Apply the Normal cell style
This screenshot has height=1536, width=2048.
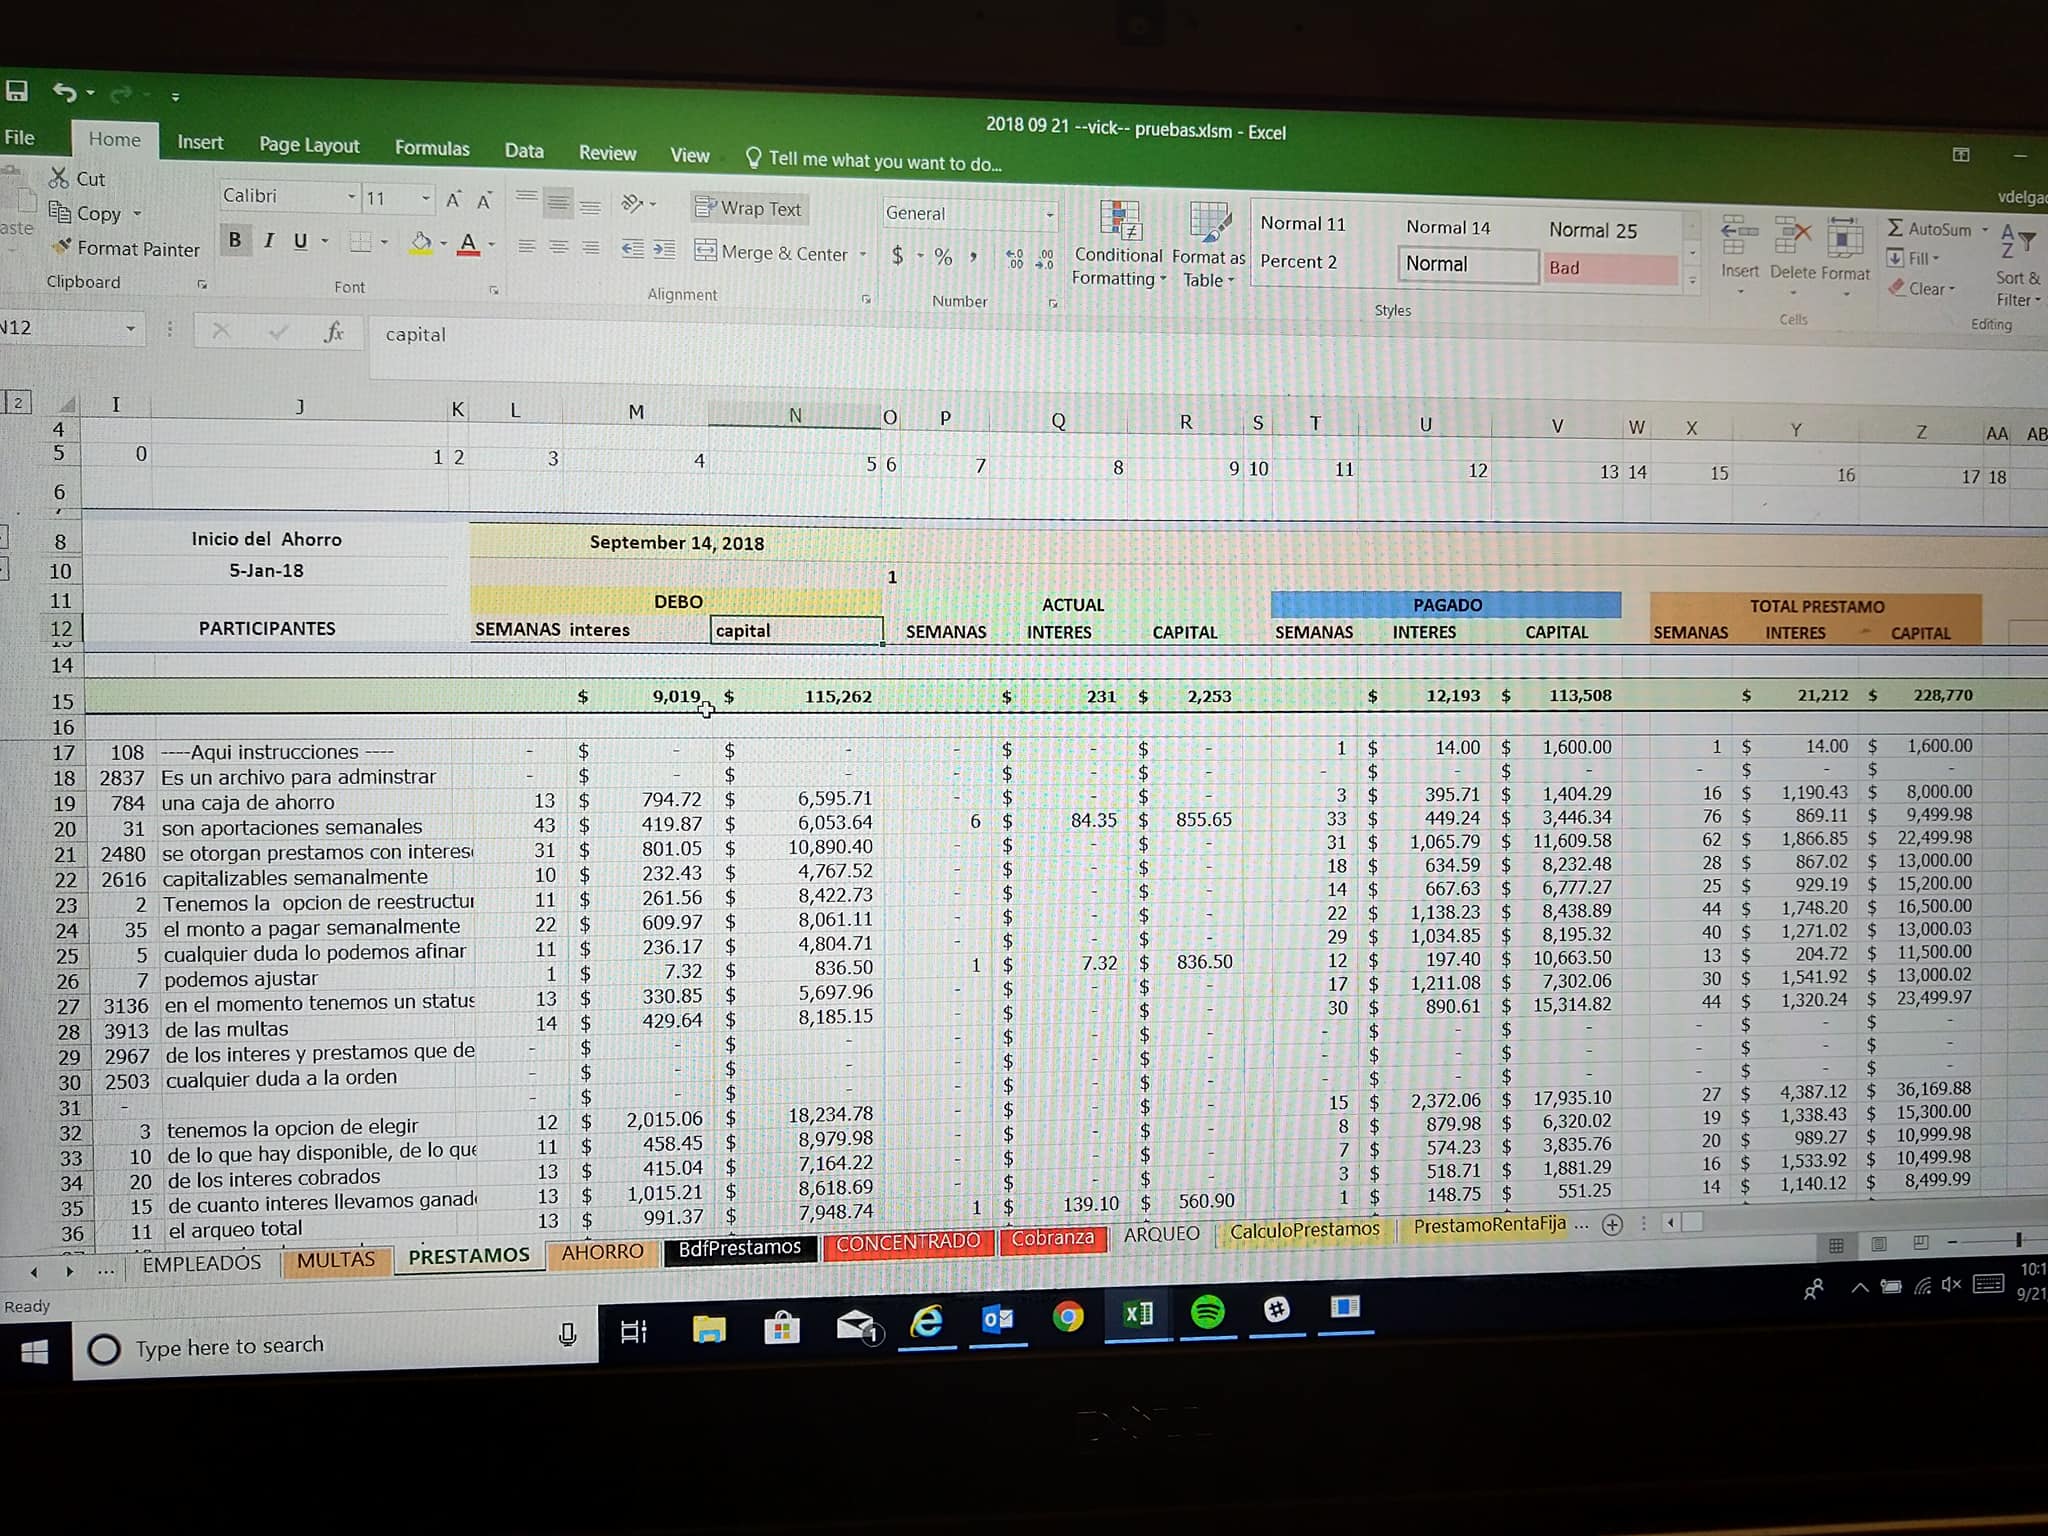[1468, 264]
